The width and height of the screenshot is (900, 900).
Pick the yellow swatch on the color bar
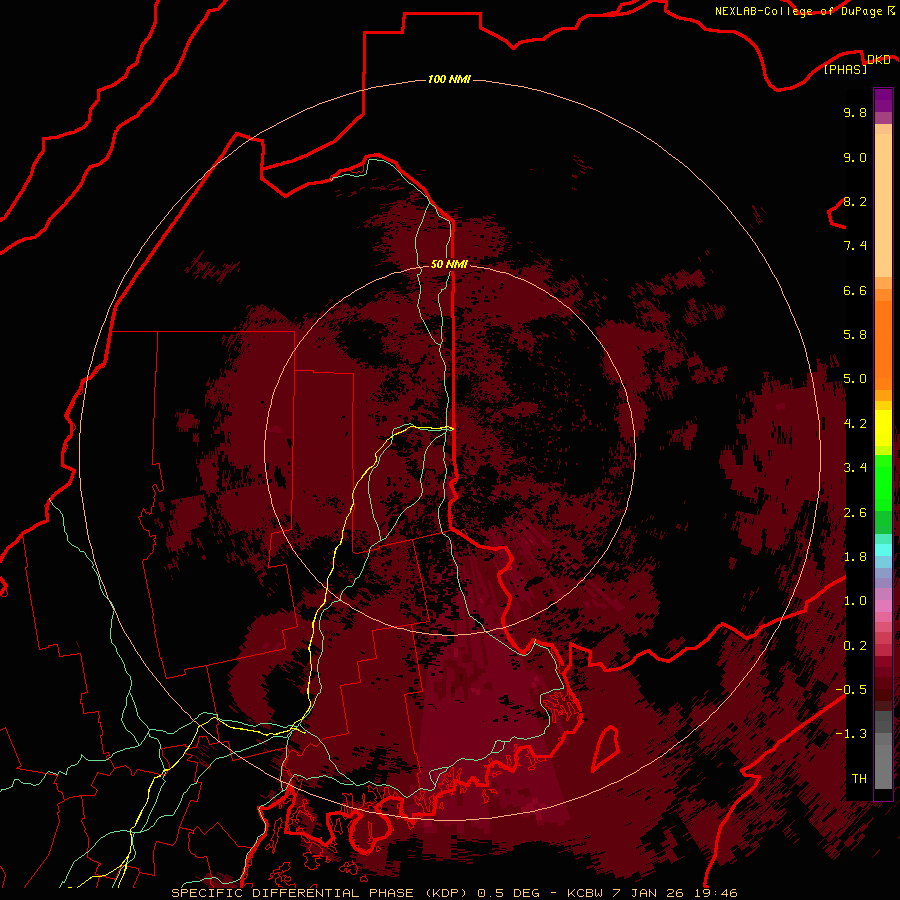pos(883,428)
